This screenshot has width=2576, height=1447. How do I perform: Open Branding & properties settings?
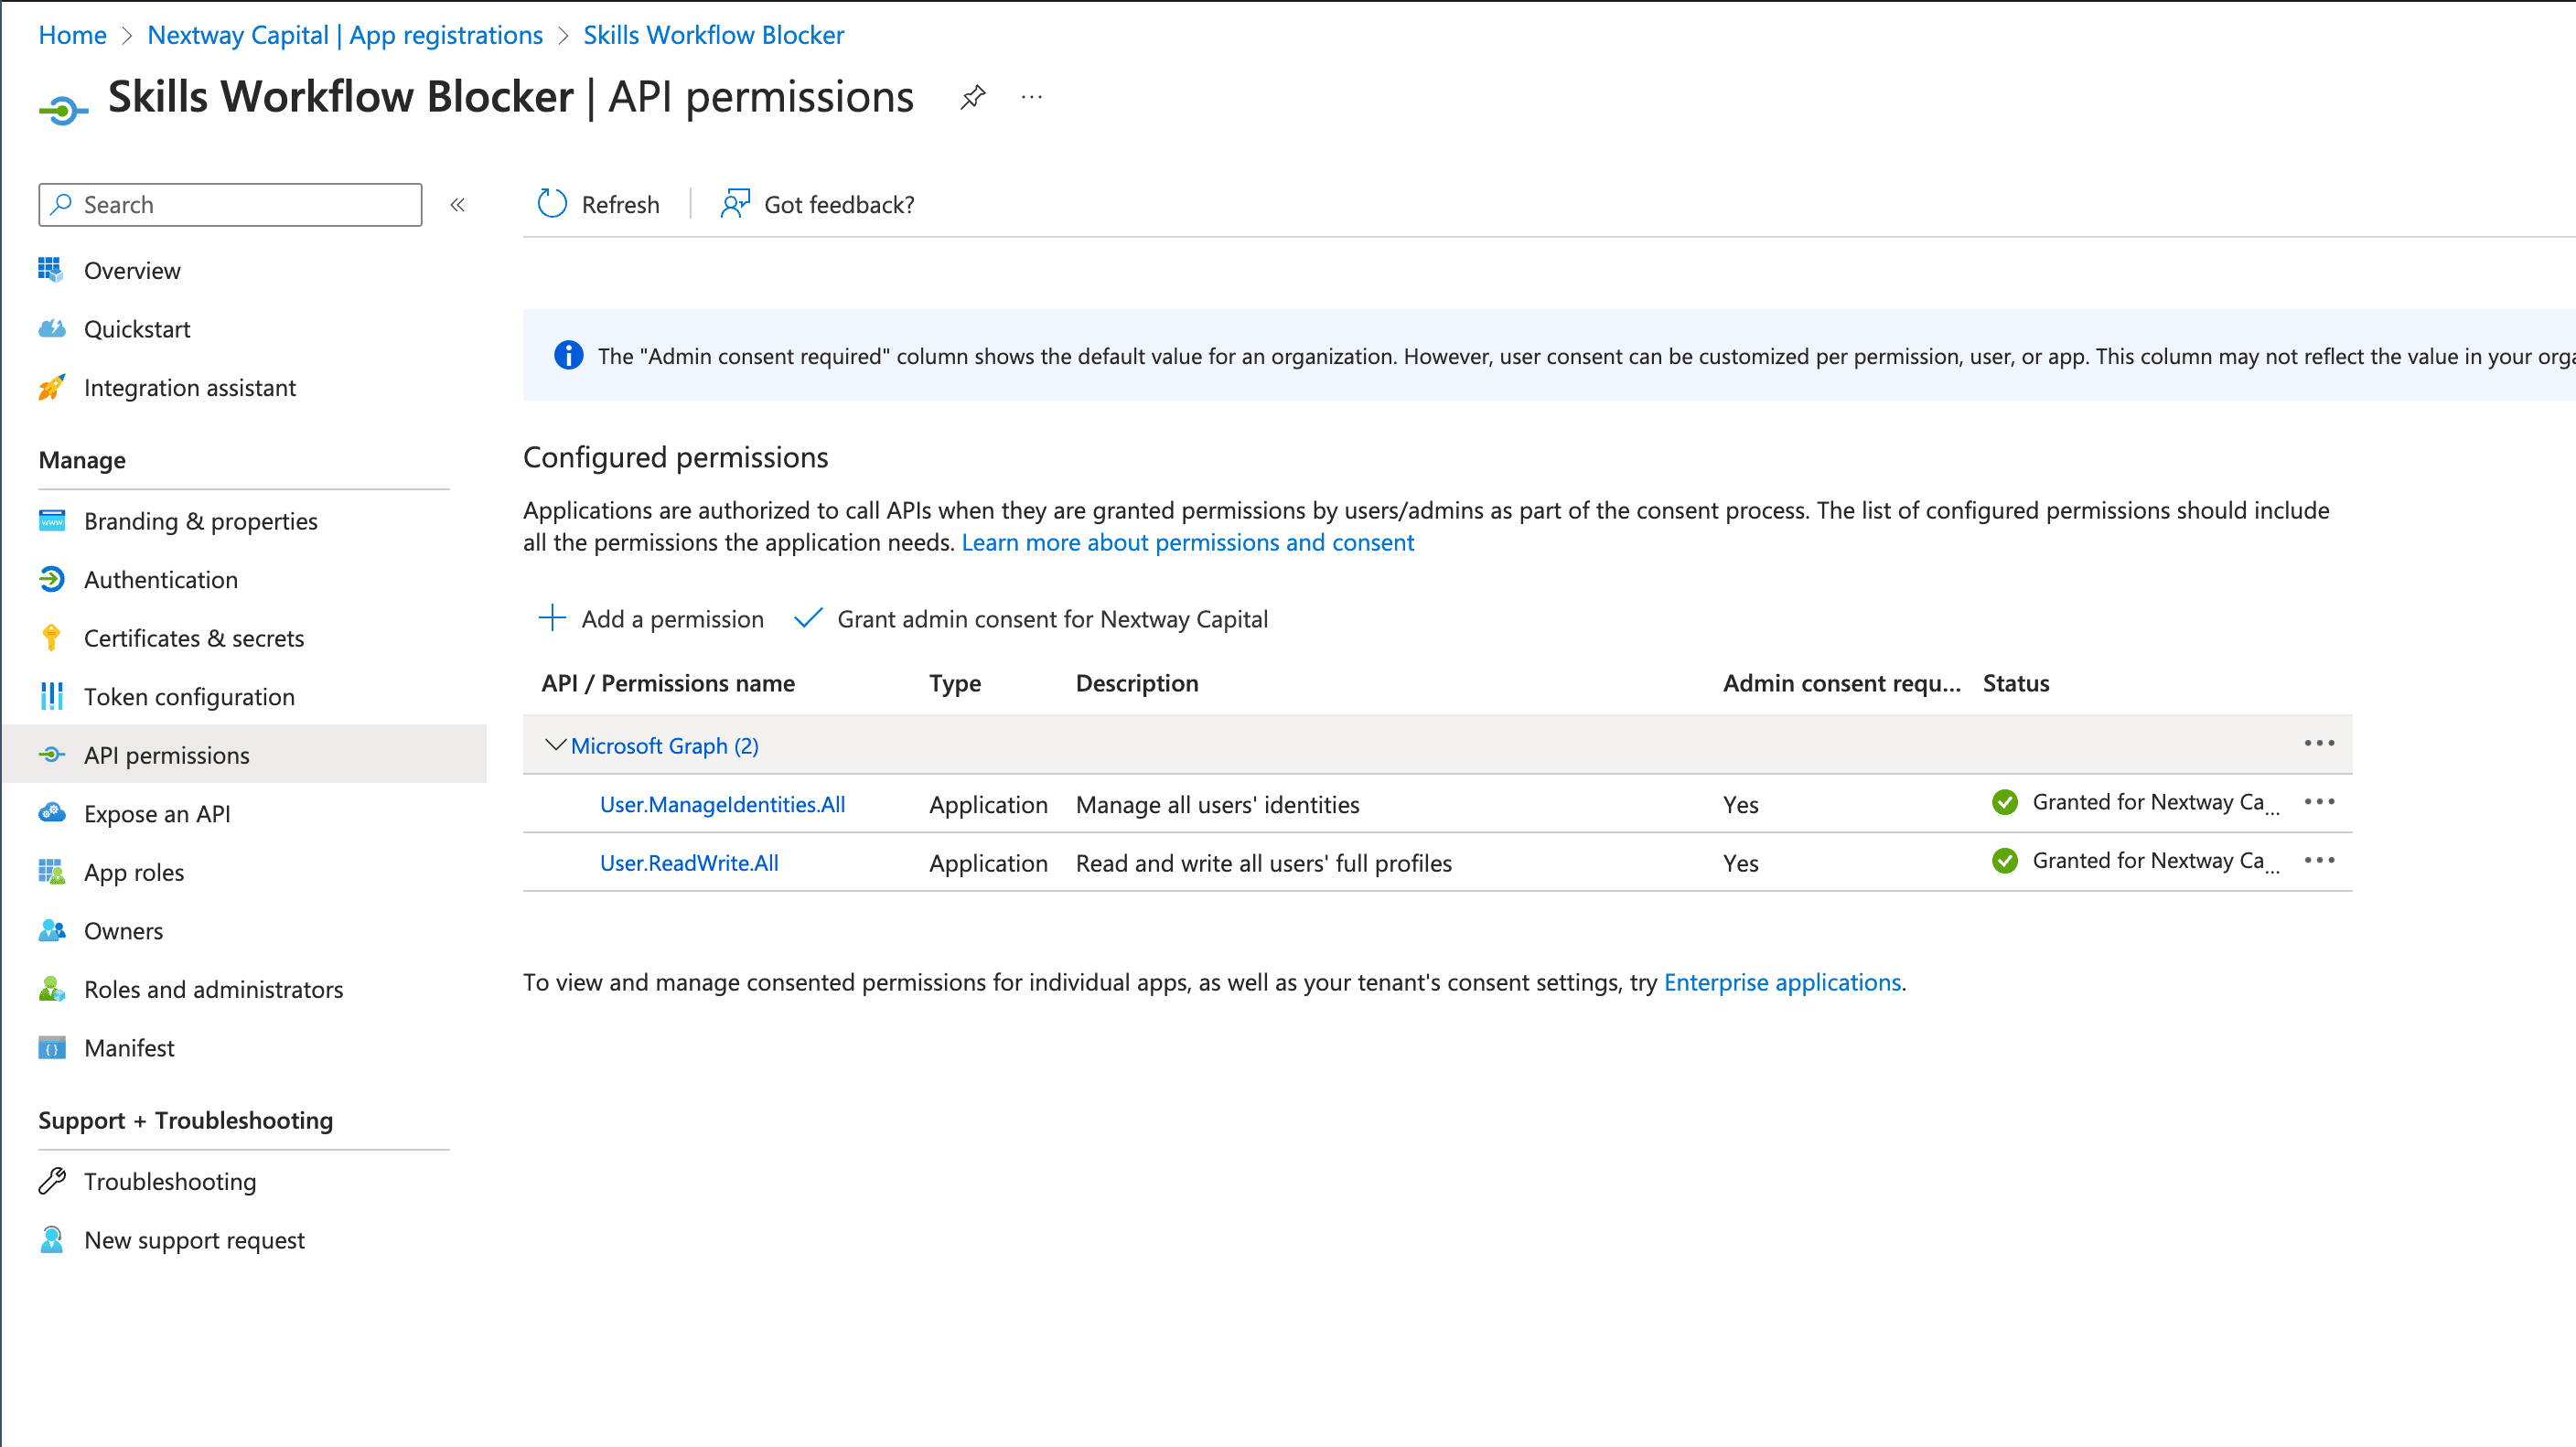coord(199,520)
